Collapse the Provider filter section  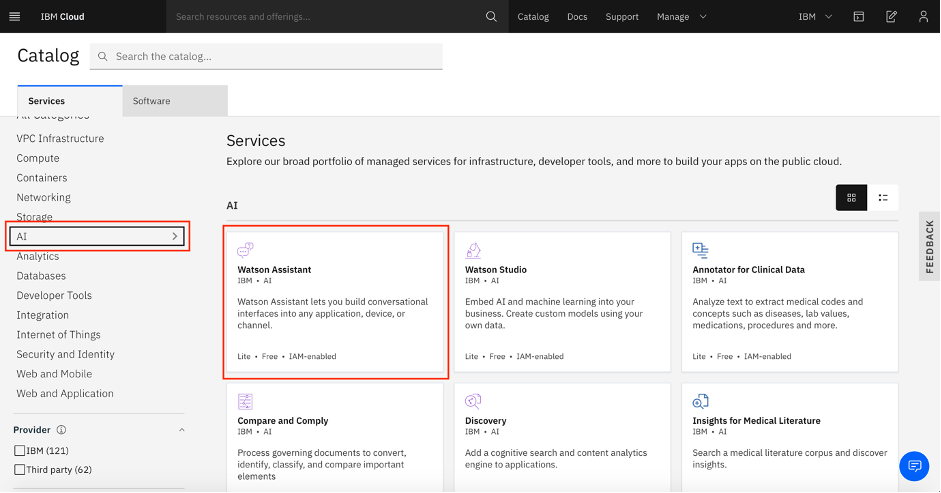click(181, 430)
